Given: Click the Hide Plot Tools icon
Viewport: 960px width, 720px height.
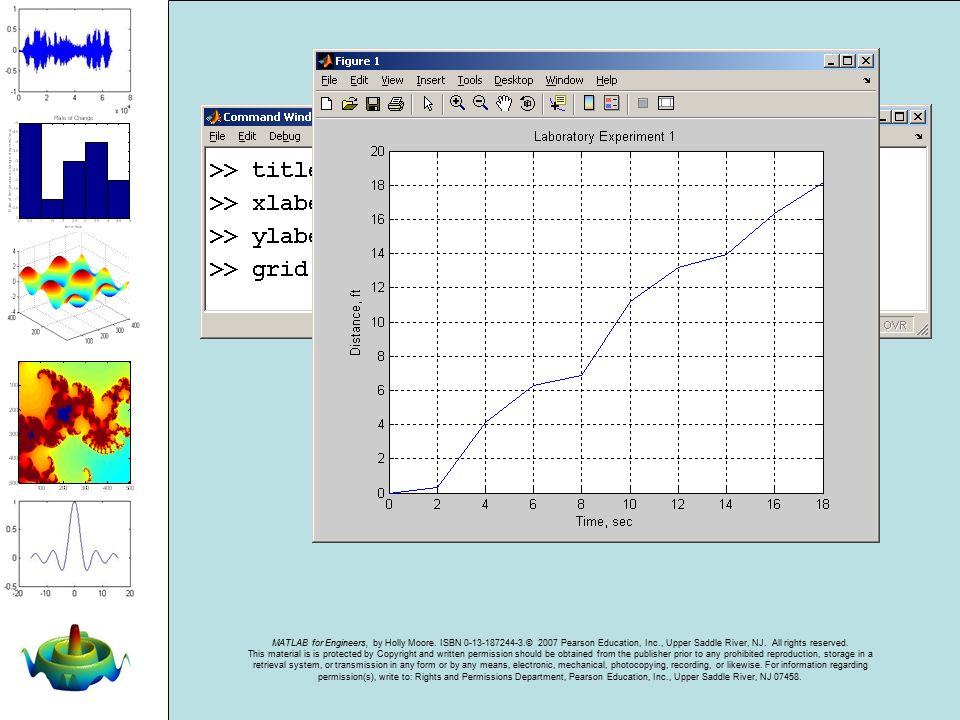Looking at the screenshot, I should 642,103.
